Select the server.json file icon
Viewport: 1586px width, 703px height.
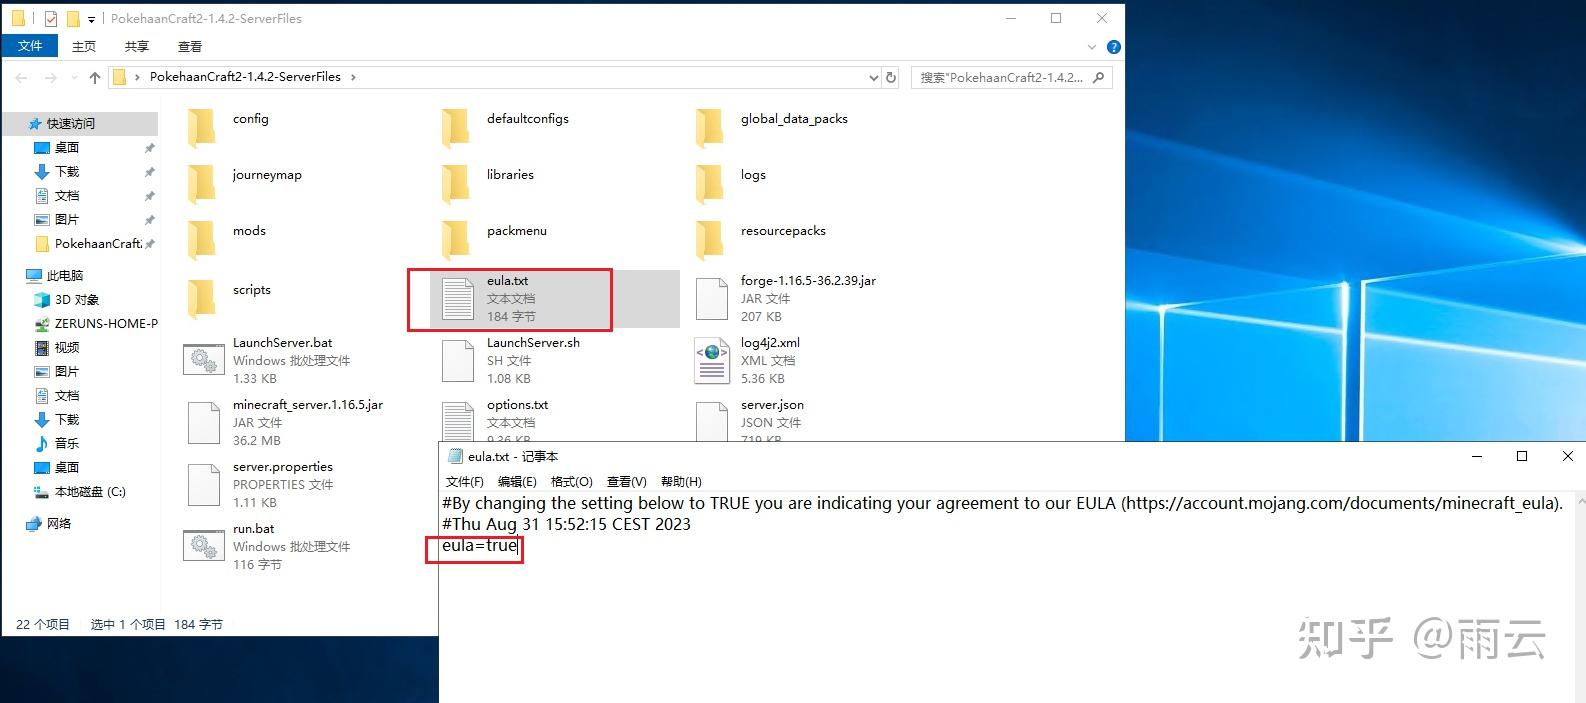pos(712,421)
